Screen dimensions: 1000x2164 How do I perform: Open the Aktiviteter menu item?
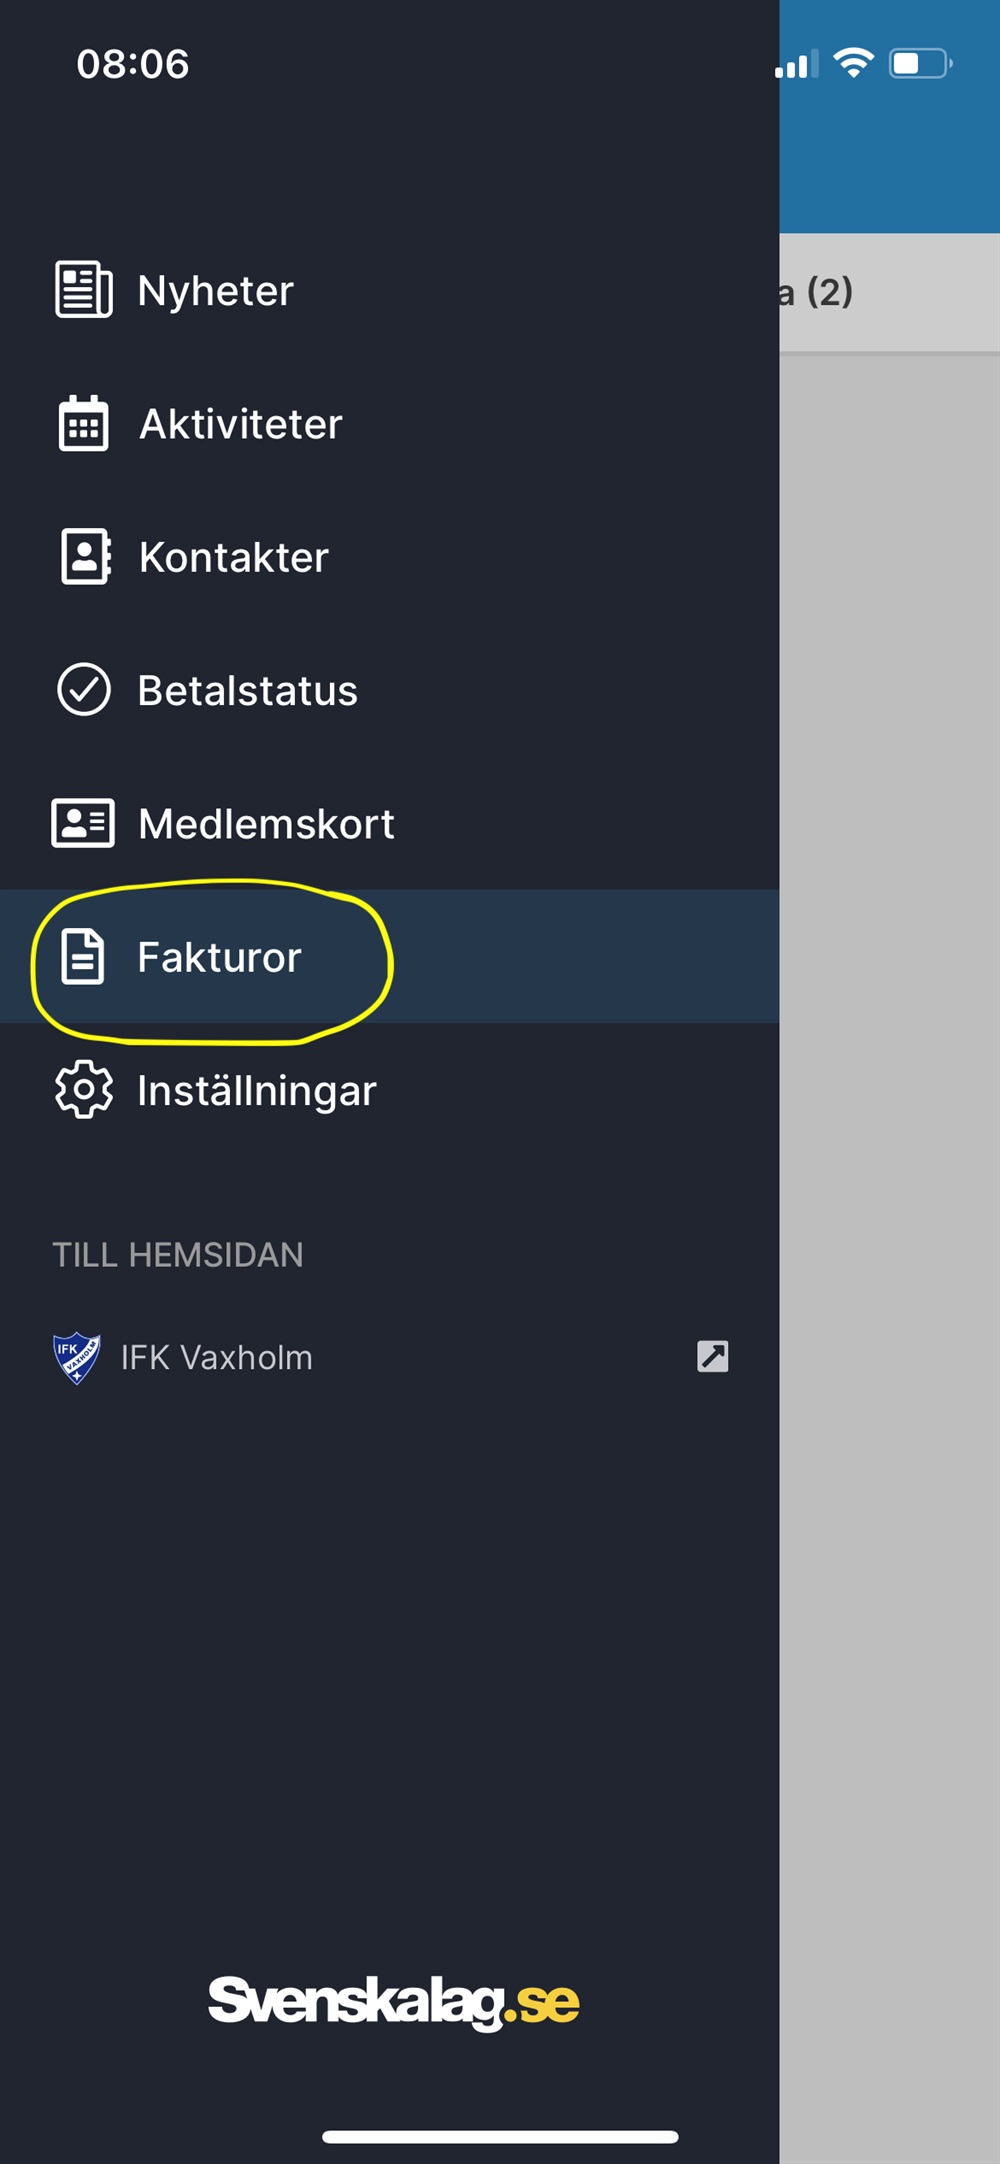click(390, 423)
